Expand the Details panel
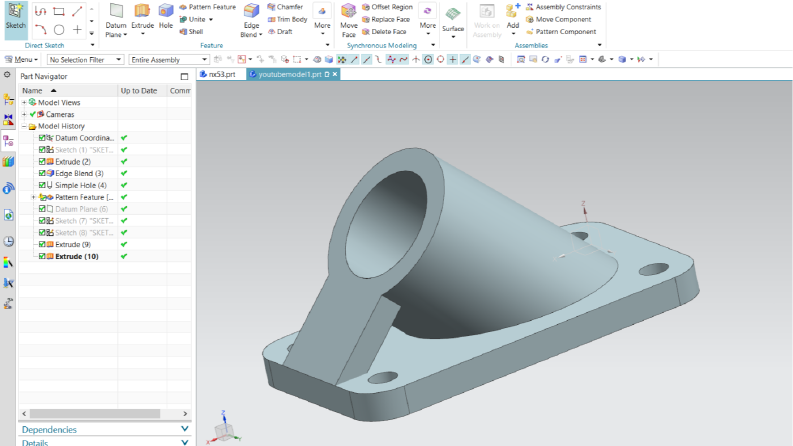Image resolution: width=793 pixels, height=446 pixels. tap(105, 442)
